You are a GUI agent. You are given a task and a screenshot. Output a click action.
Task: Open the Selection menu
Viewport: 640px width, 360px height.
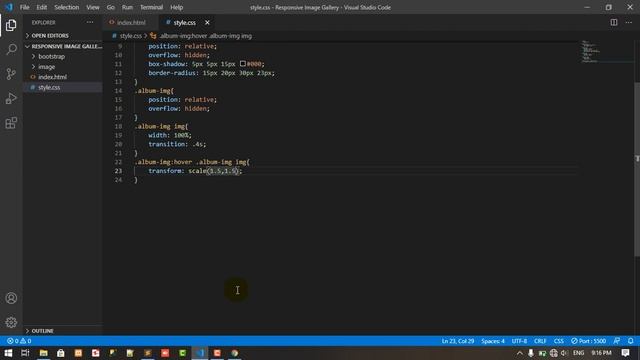[67, 7]
